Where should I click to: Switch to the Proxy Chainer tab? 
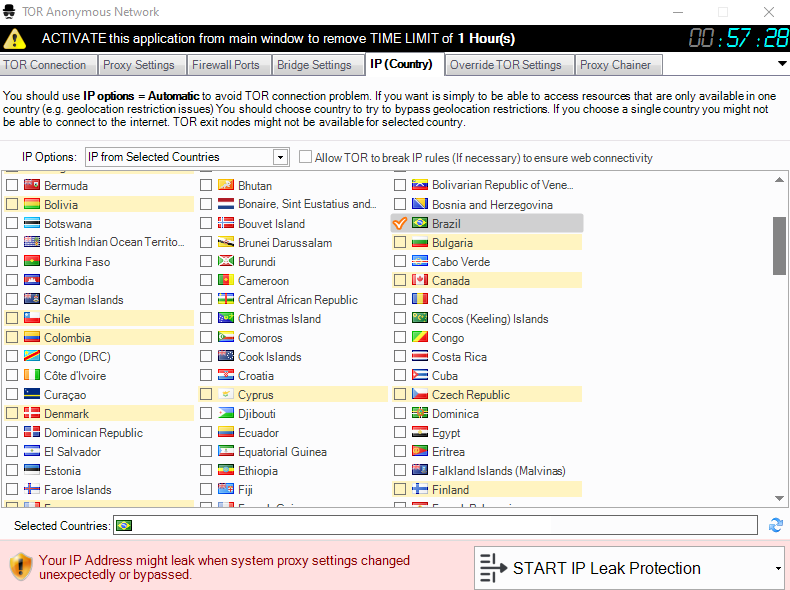coord(618,65)
